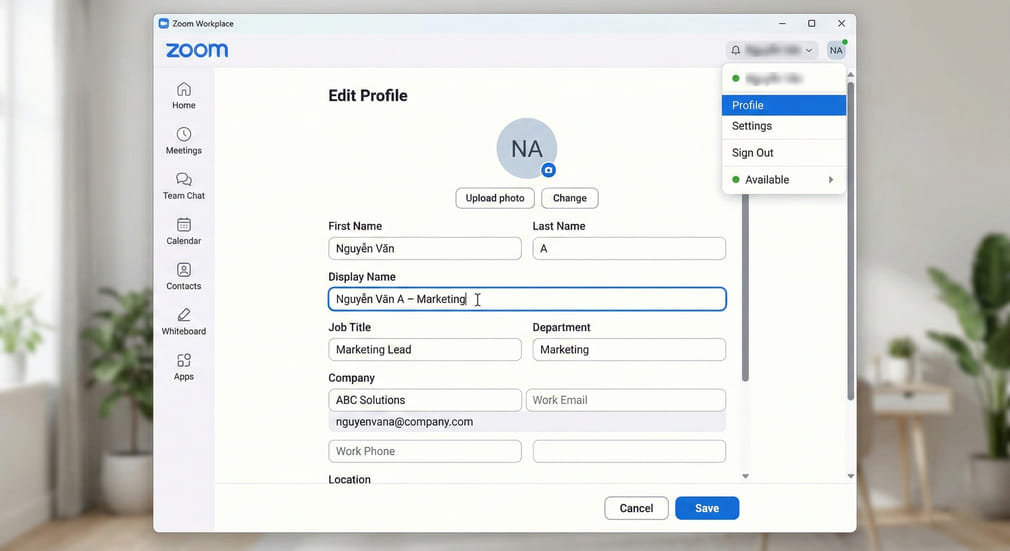Save the profile changes
Image resolution: width=1010 pixels, height=551 pixels.
click(707, 508)
